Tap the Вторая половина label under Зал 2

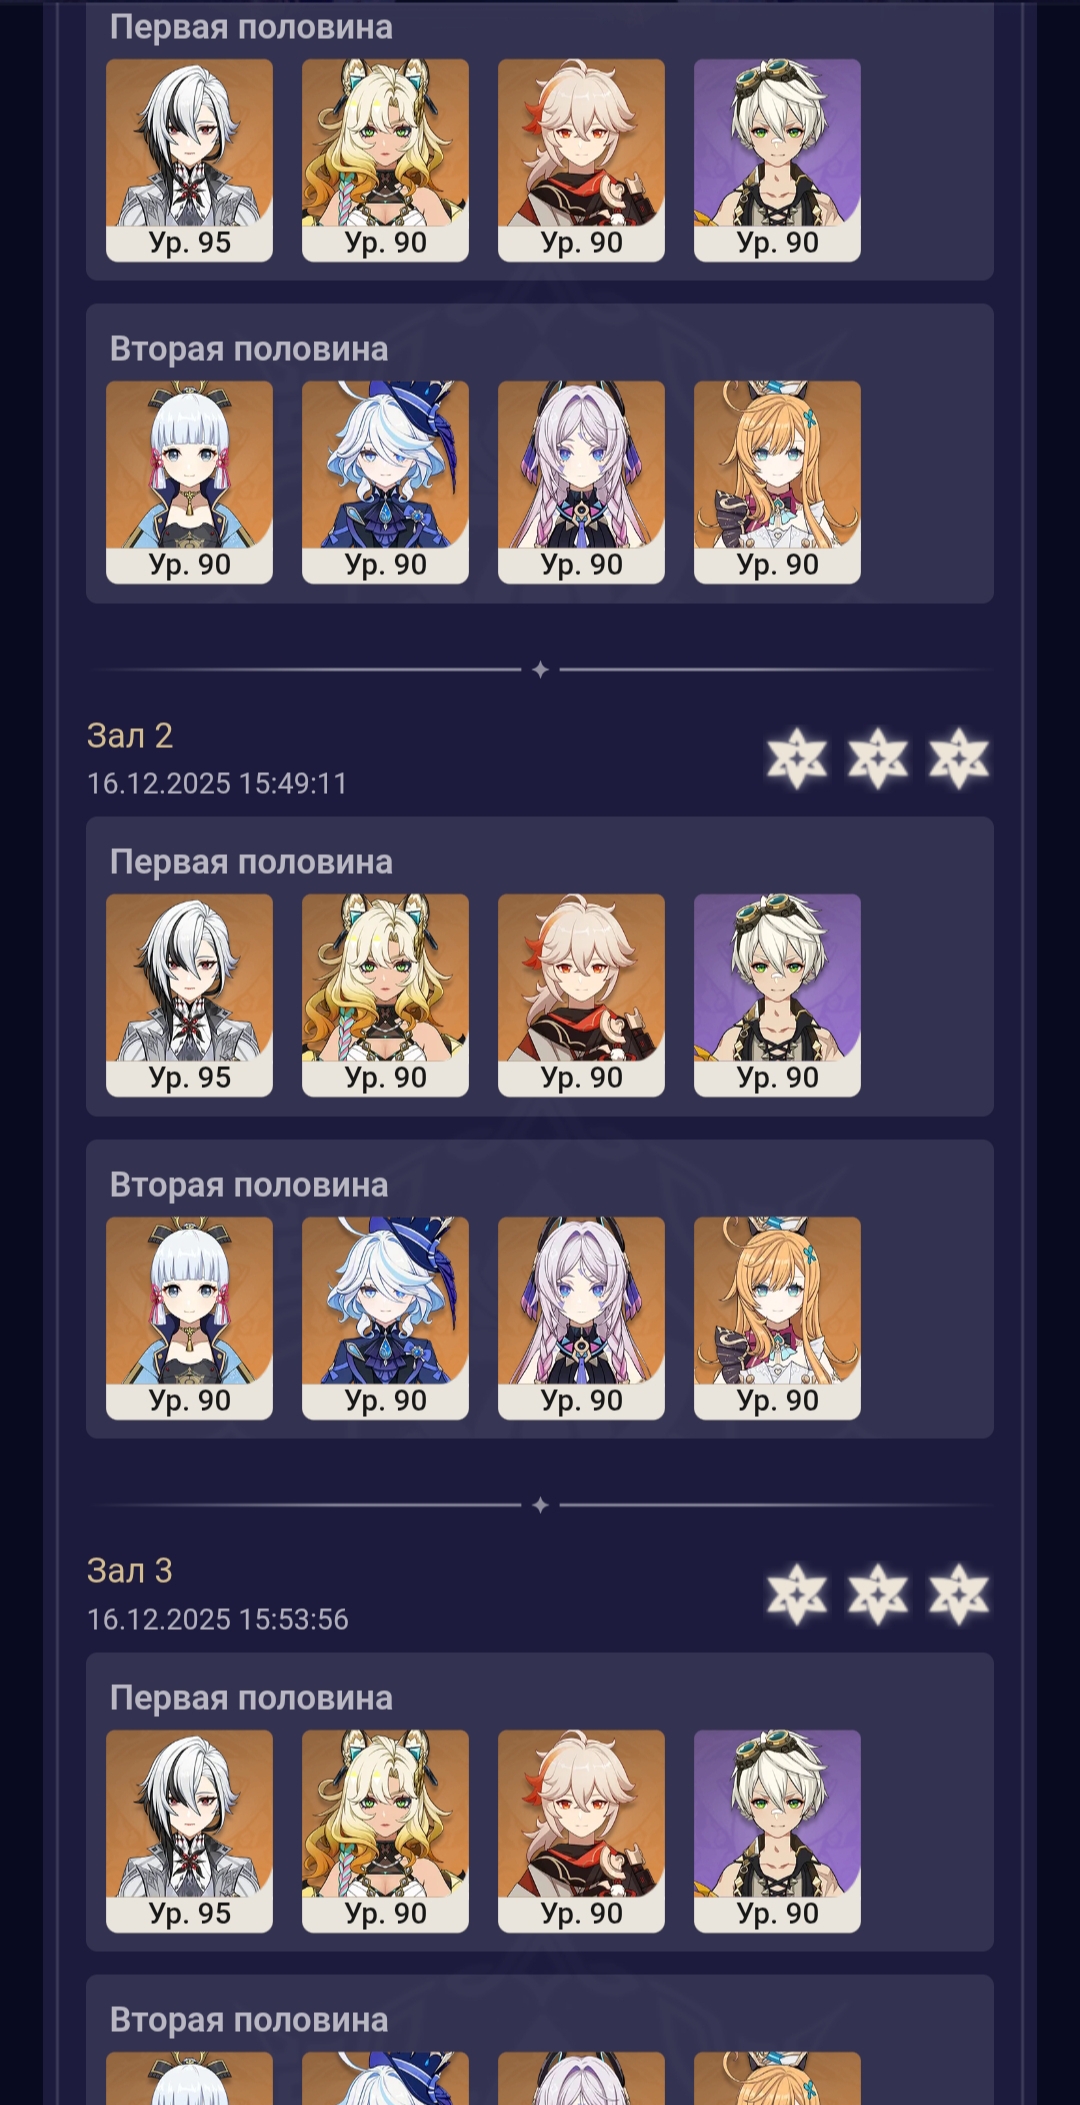coord(249,1185)
